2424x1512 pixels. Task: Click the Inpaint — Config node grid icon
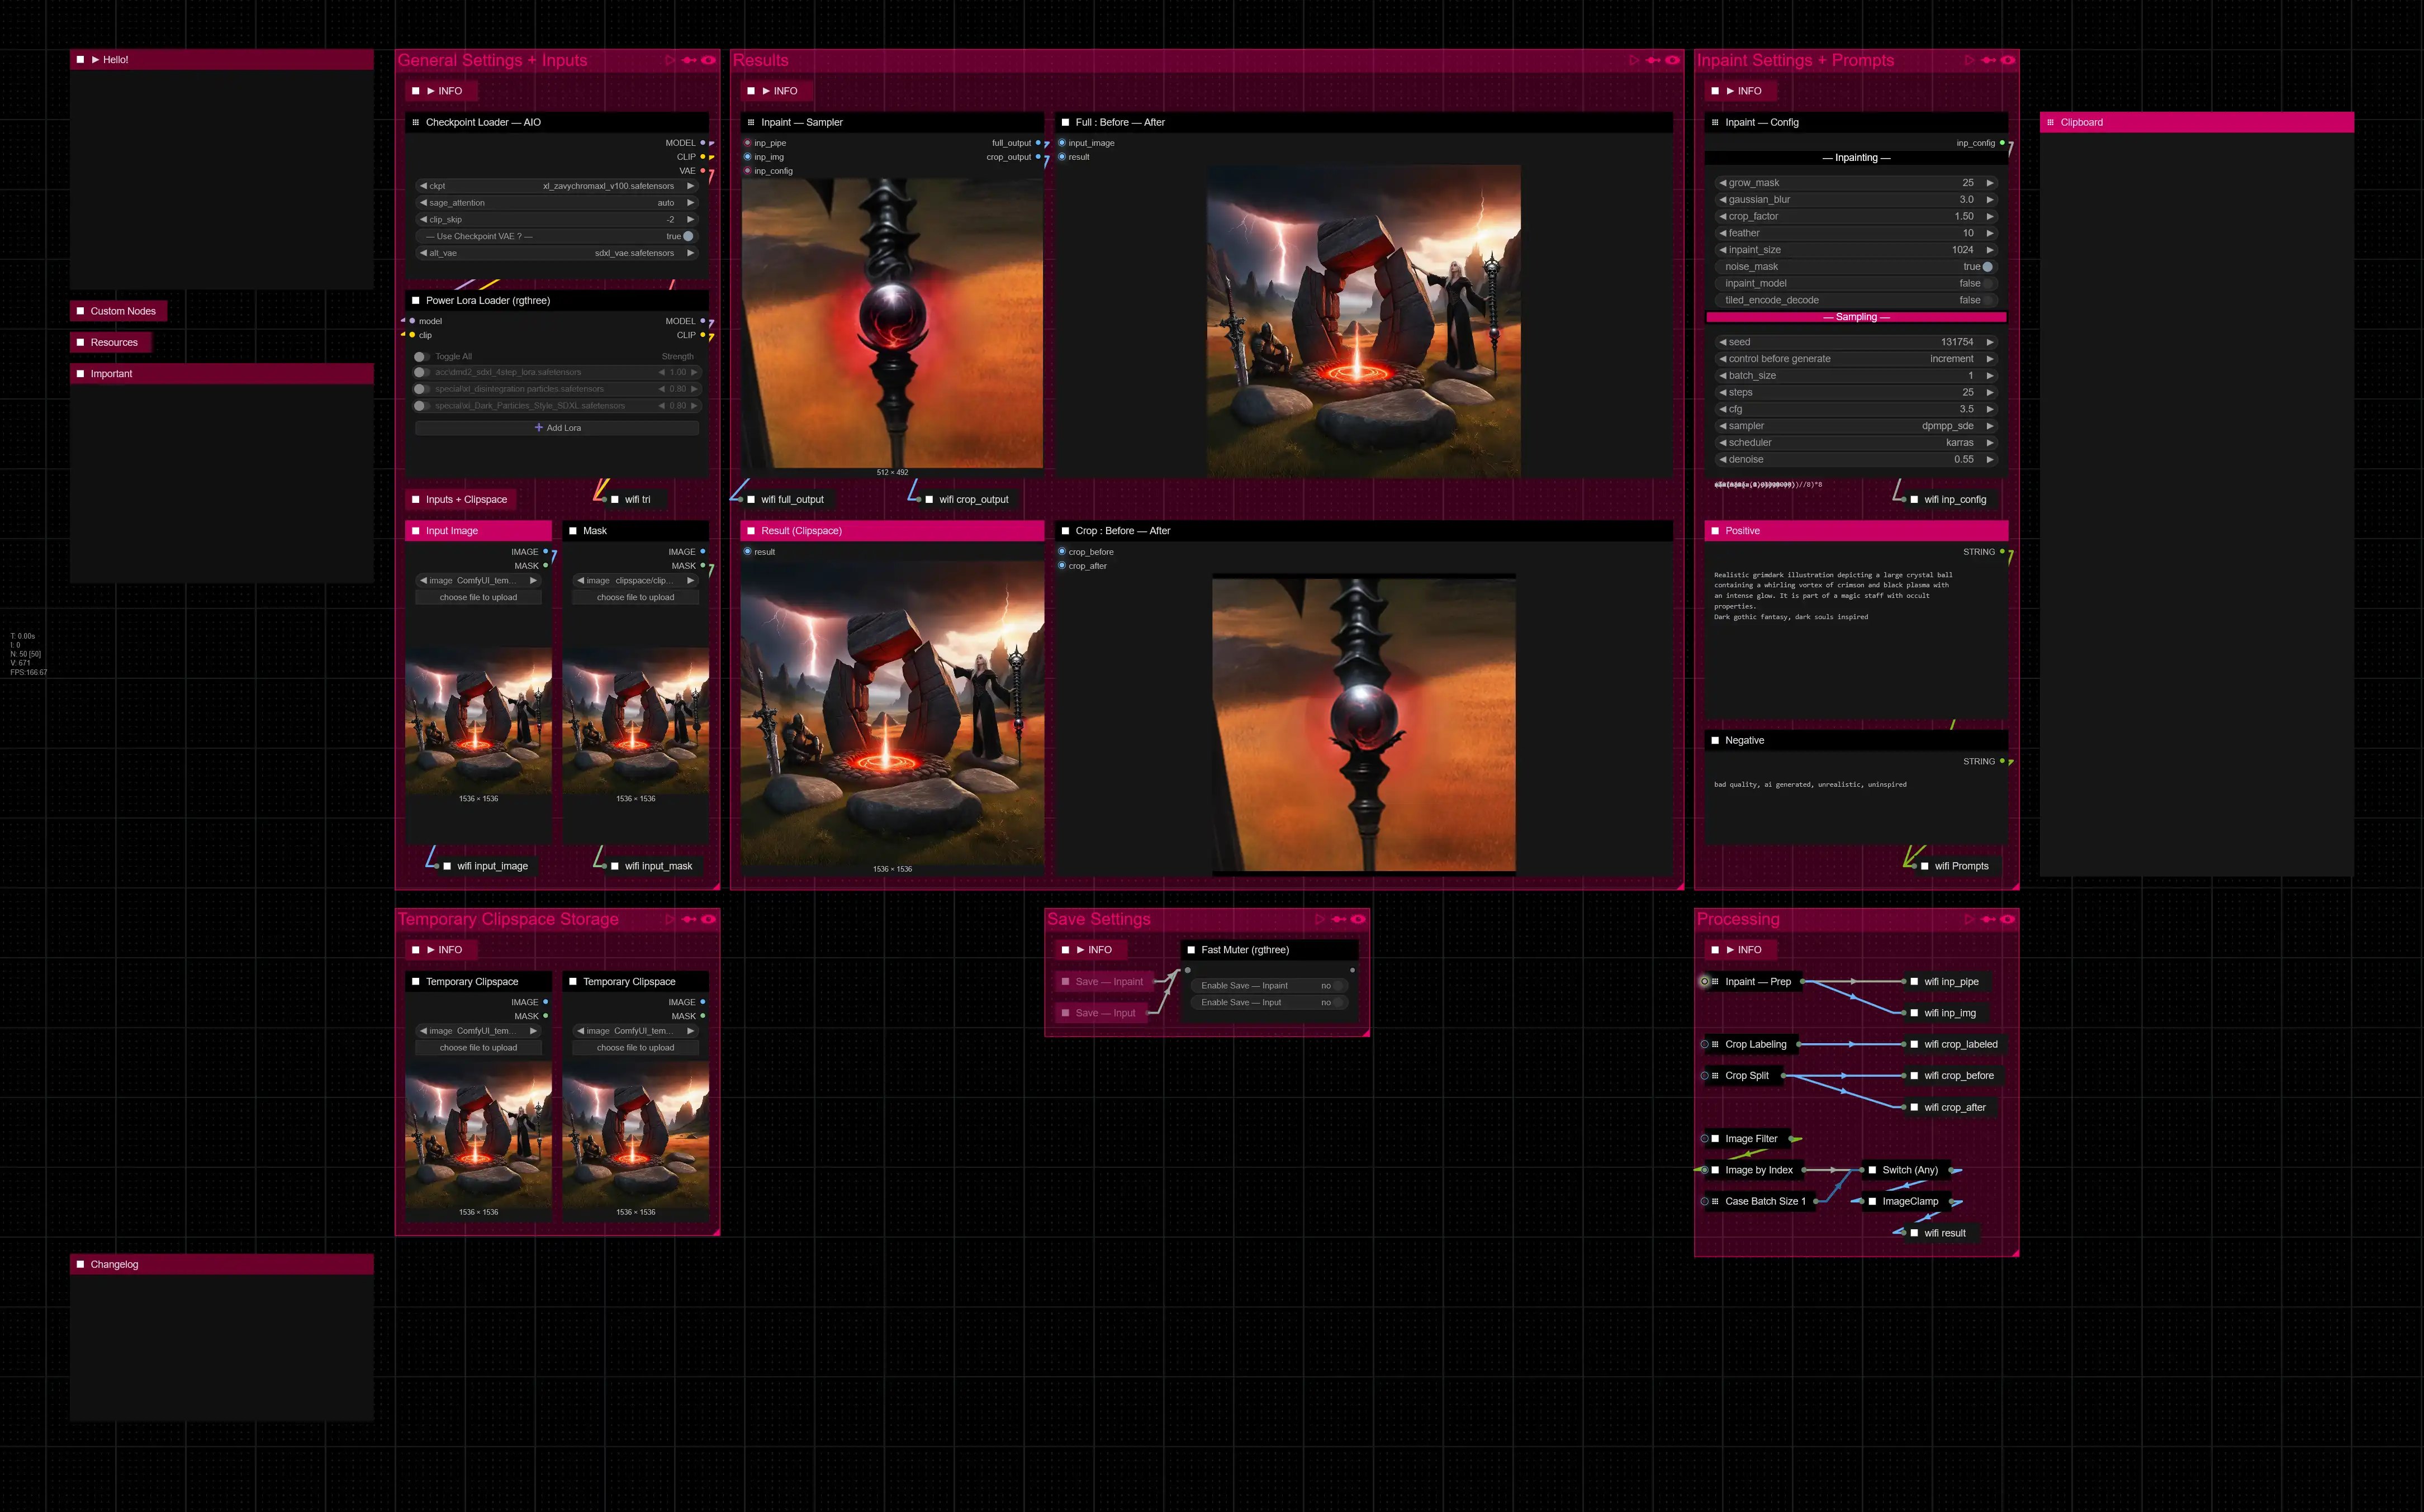tap(1715, 122)
